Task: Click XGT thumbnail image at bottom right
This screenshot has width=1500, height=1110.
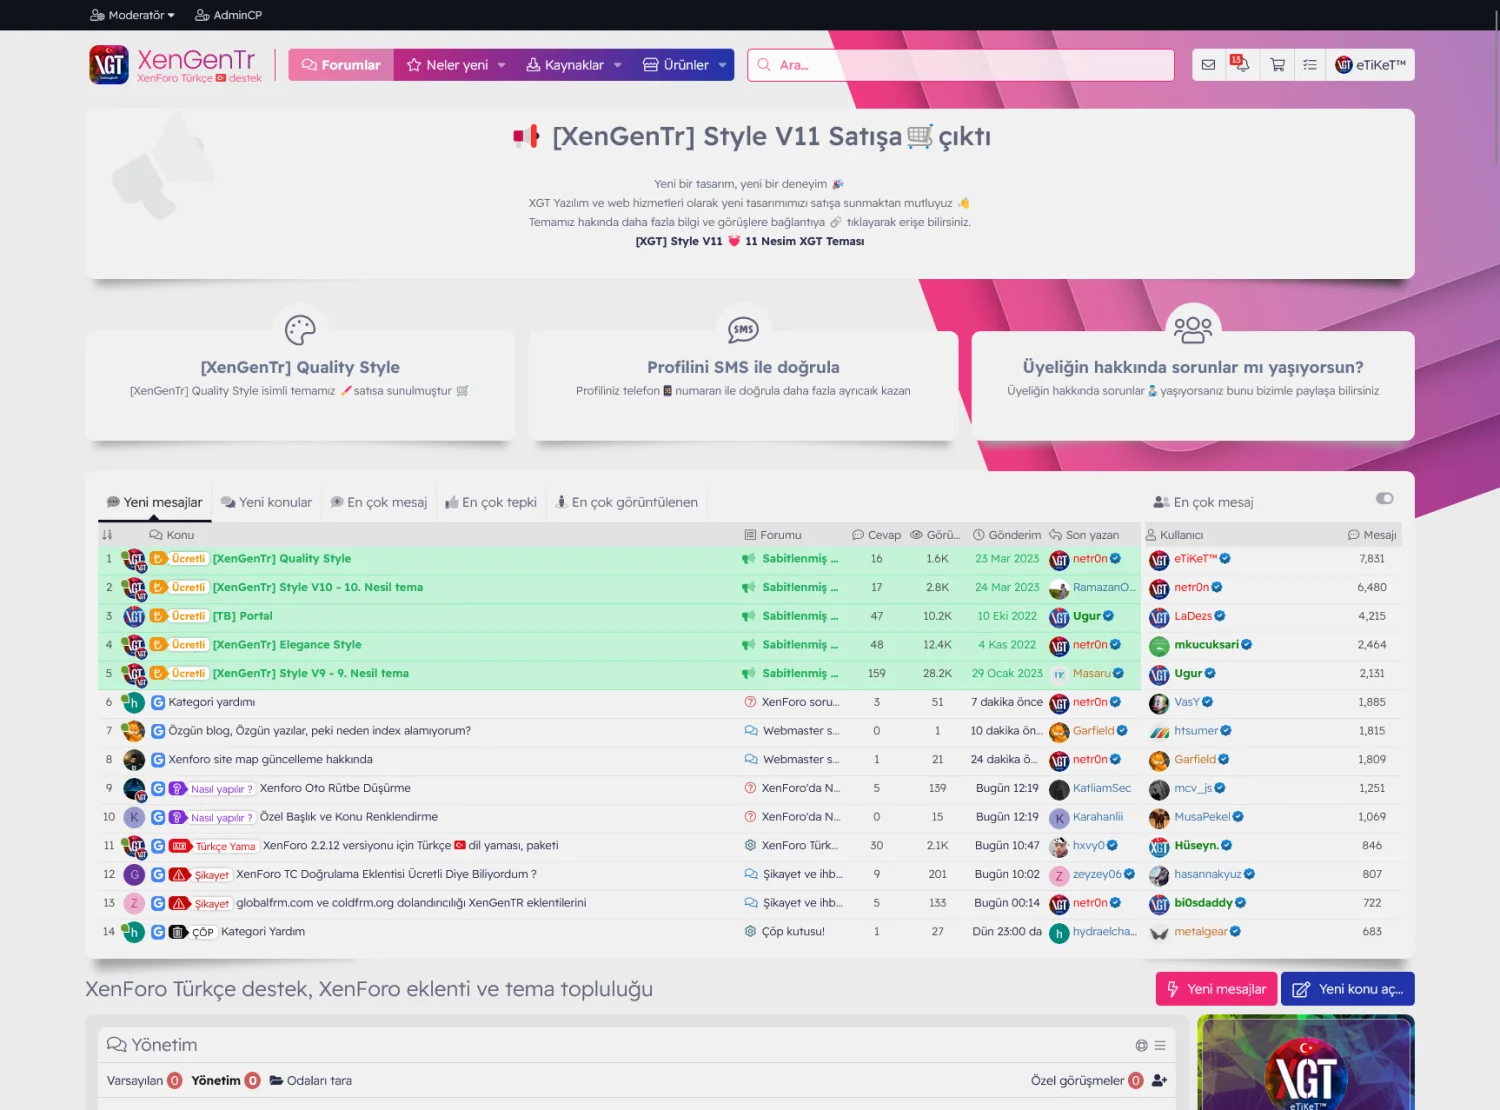Action: 1306,1062
